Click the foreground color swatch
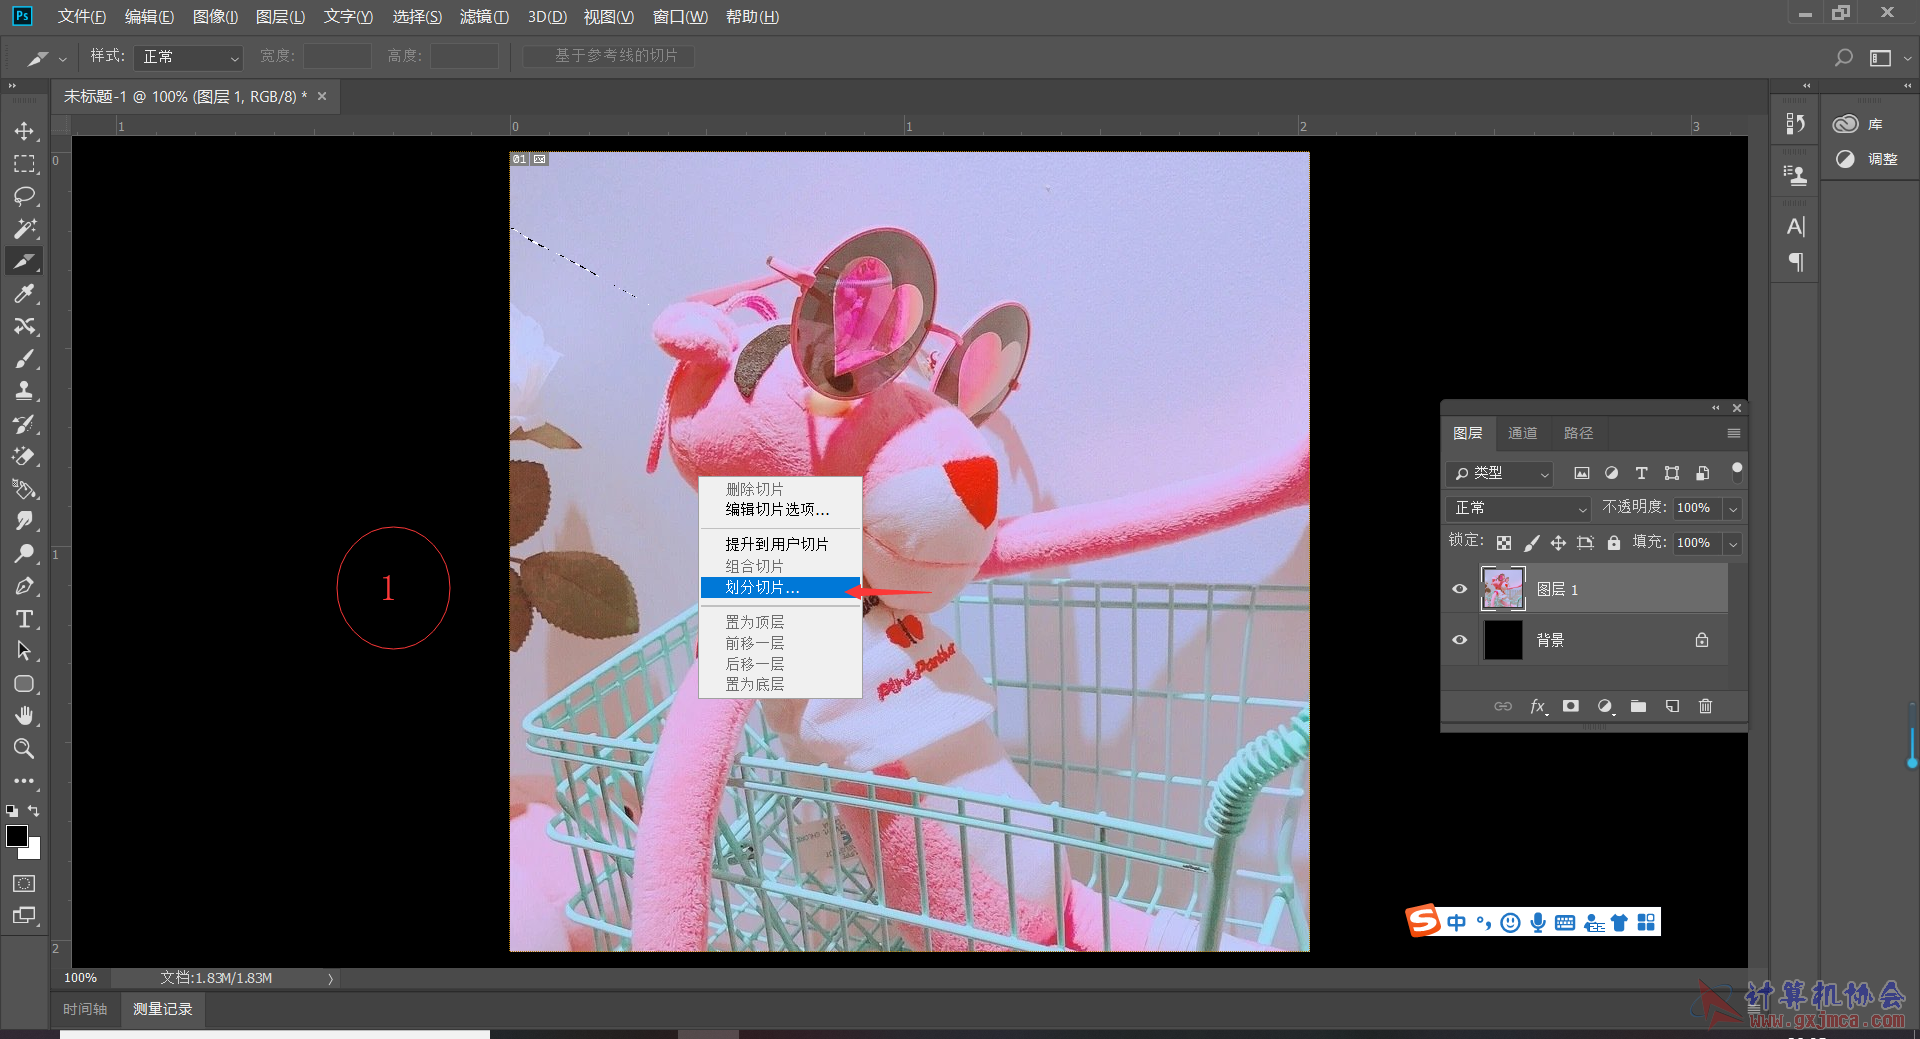The width and height of the screenshot is (1920, 1039). click(x=16, y=836)
